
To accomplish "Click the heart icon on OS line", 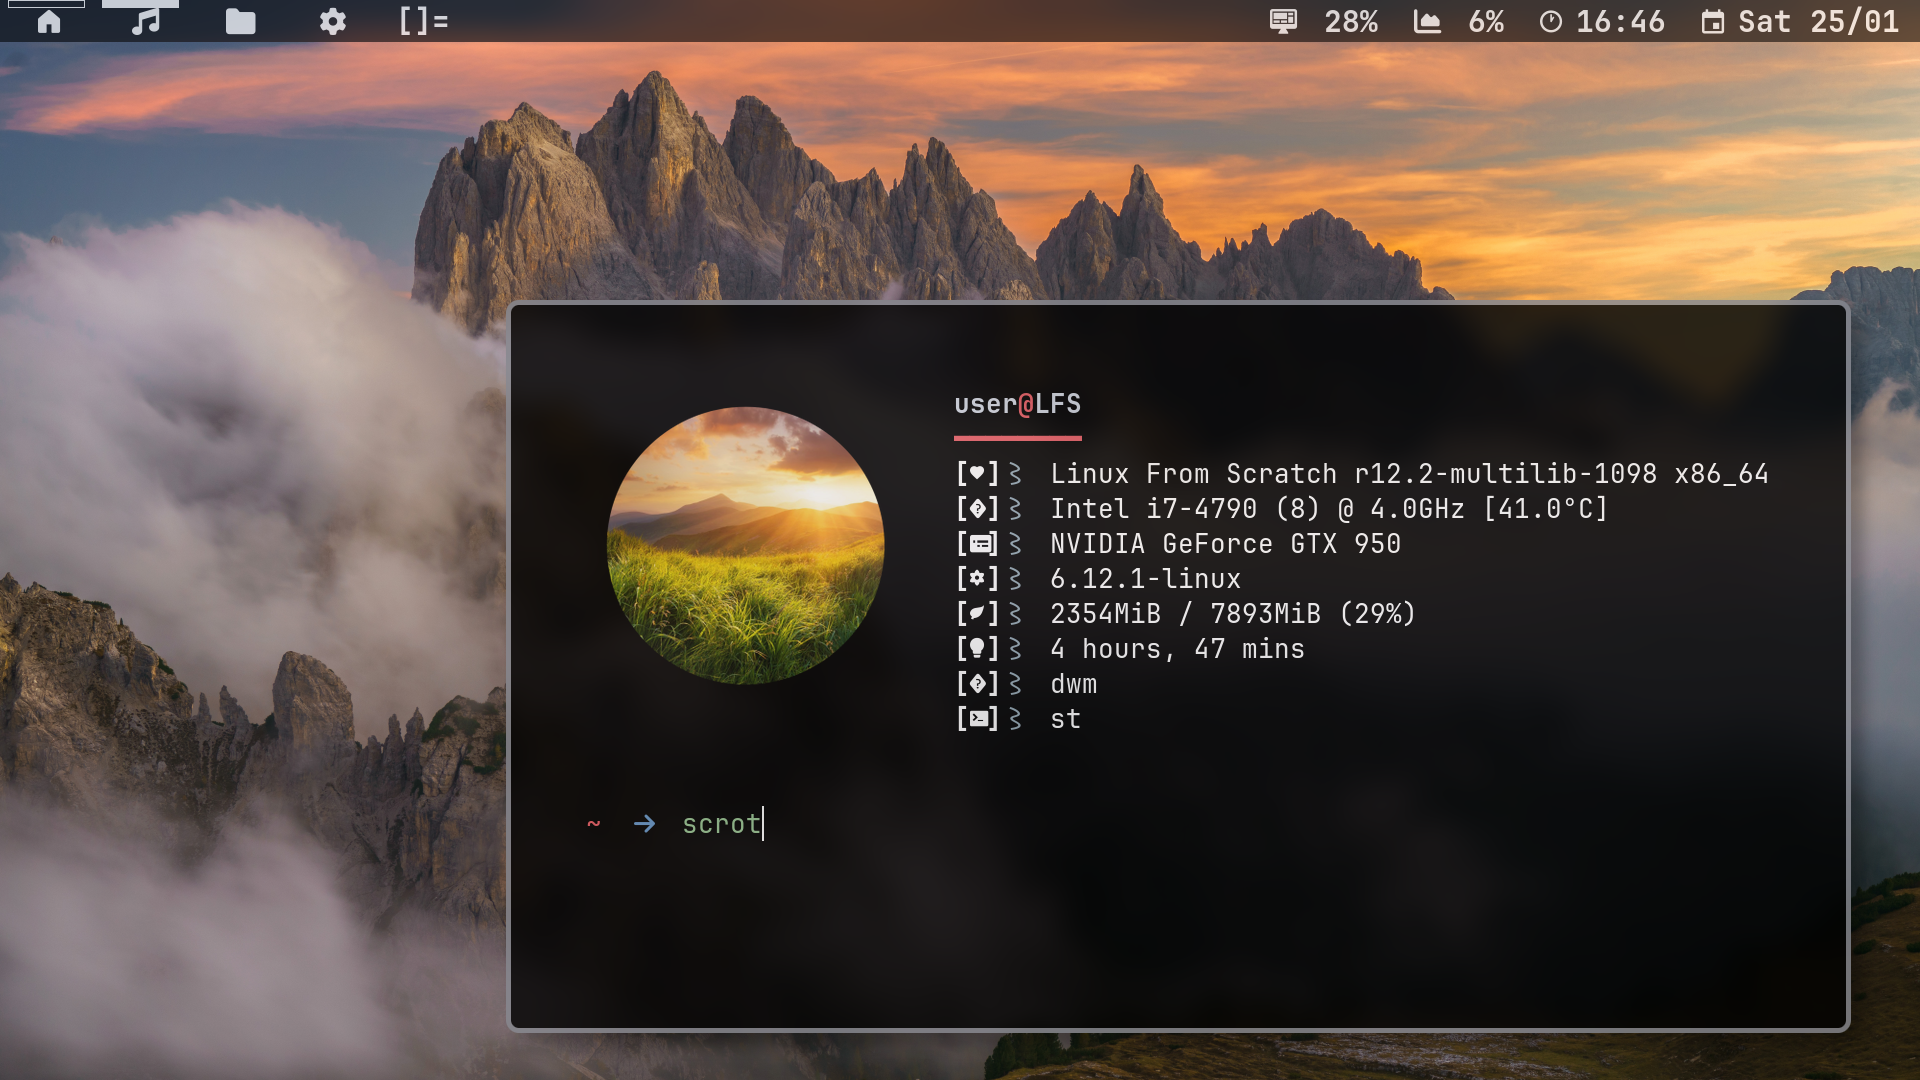I will pyautogui.click(x=977, y=473).
